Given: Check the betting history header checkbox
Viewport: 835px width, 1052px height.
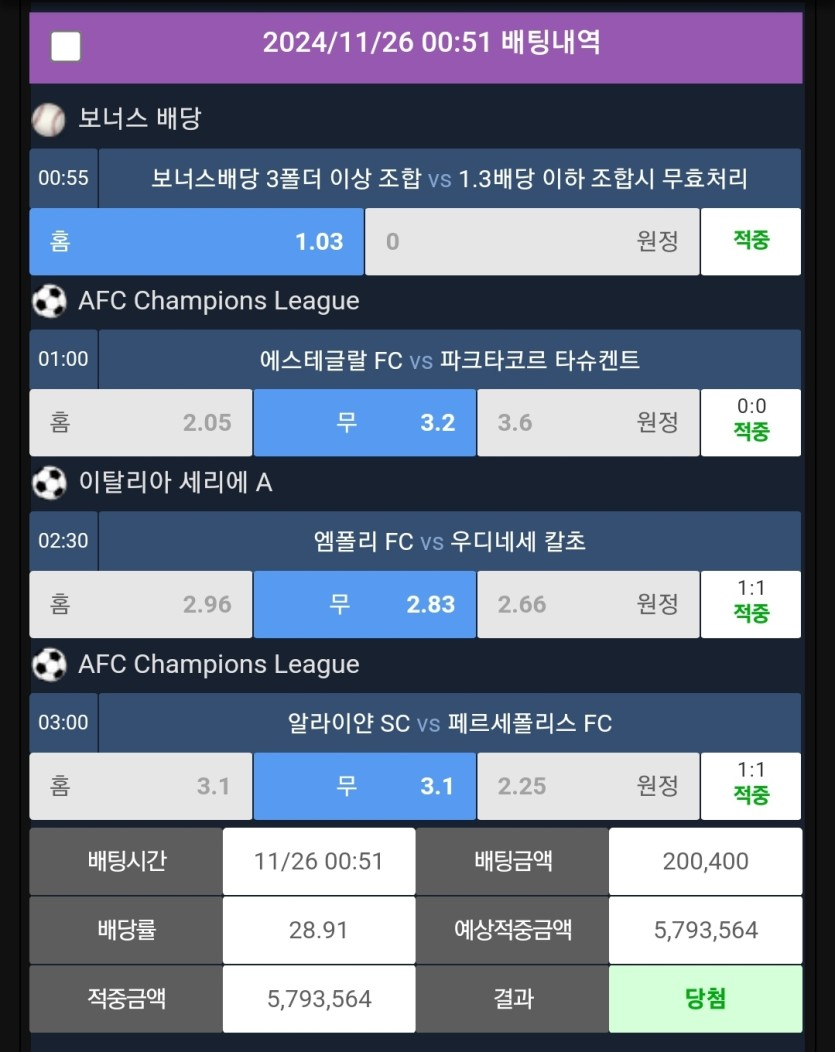Looking at the screenshot, I should click(x=66, y=46).
